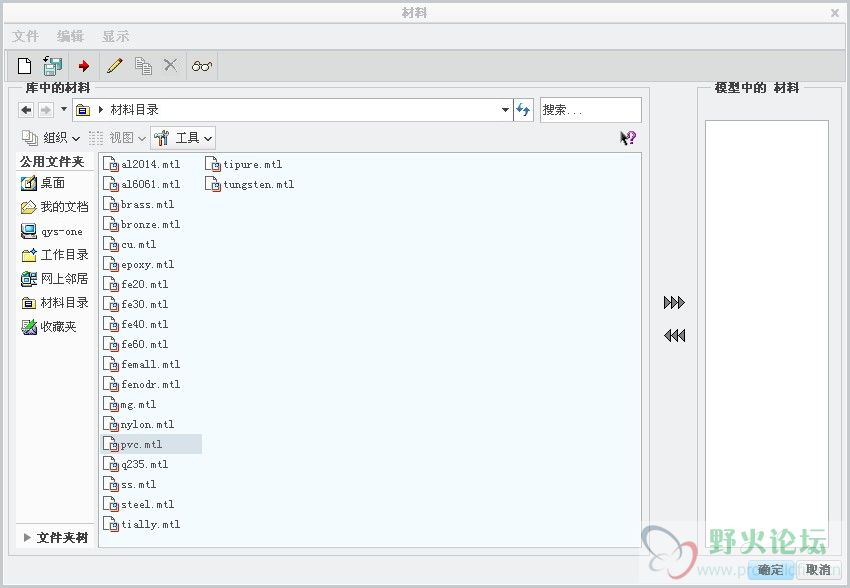Select brass.mtl file
Image resolution: width=850 pixels, height=588 pixels.
(x=139, y=204)
